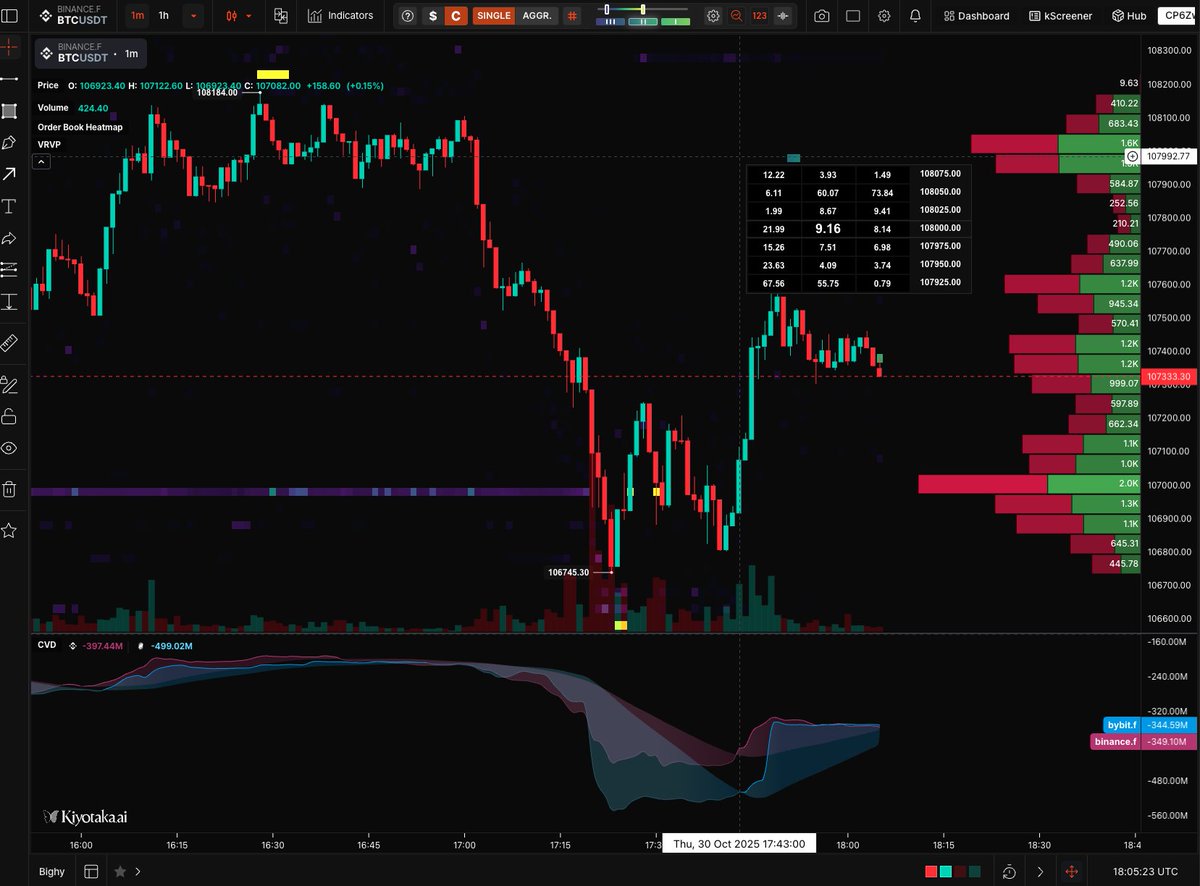Open the Dashboard tab

[x=976, y=16]
